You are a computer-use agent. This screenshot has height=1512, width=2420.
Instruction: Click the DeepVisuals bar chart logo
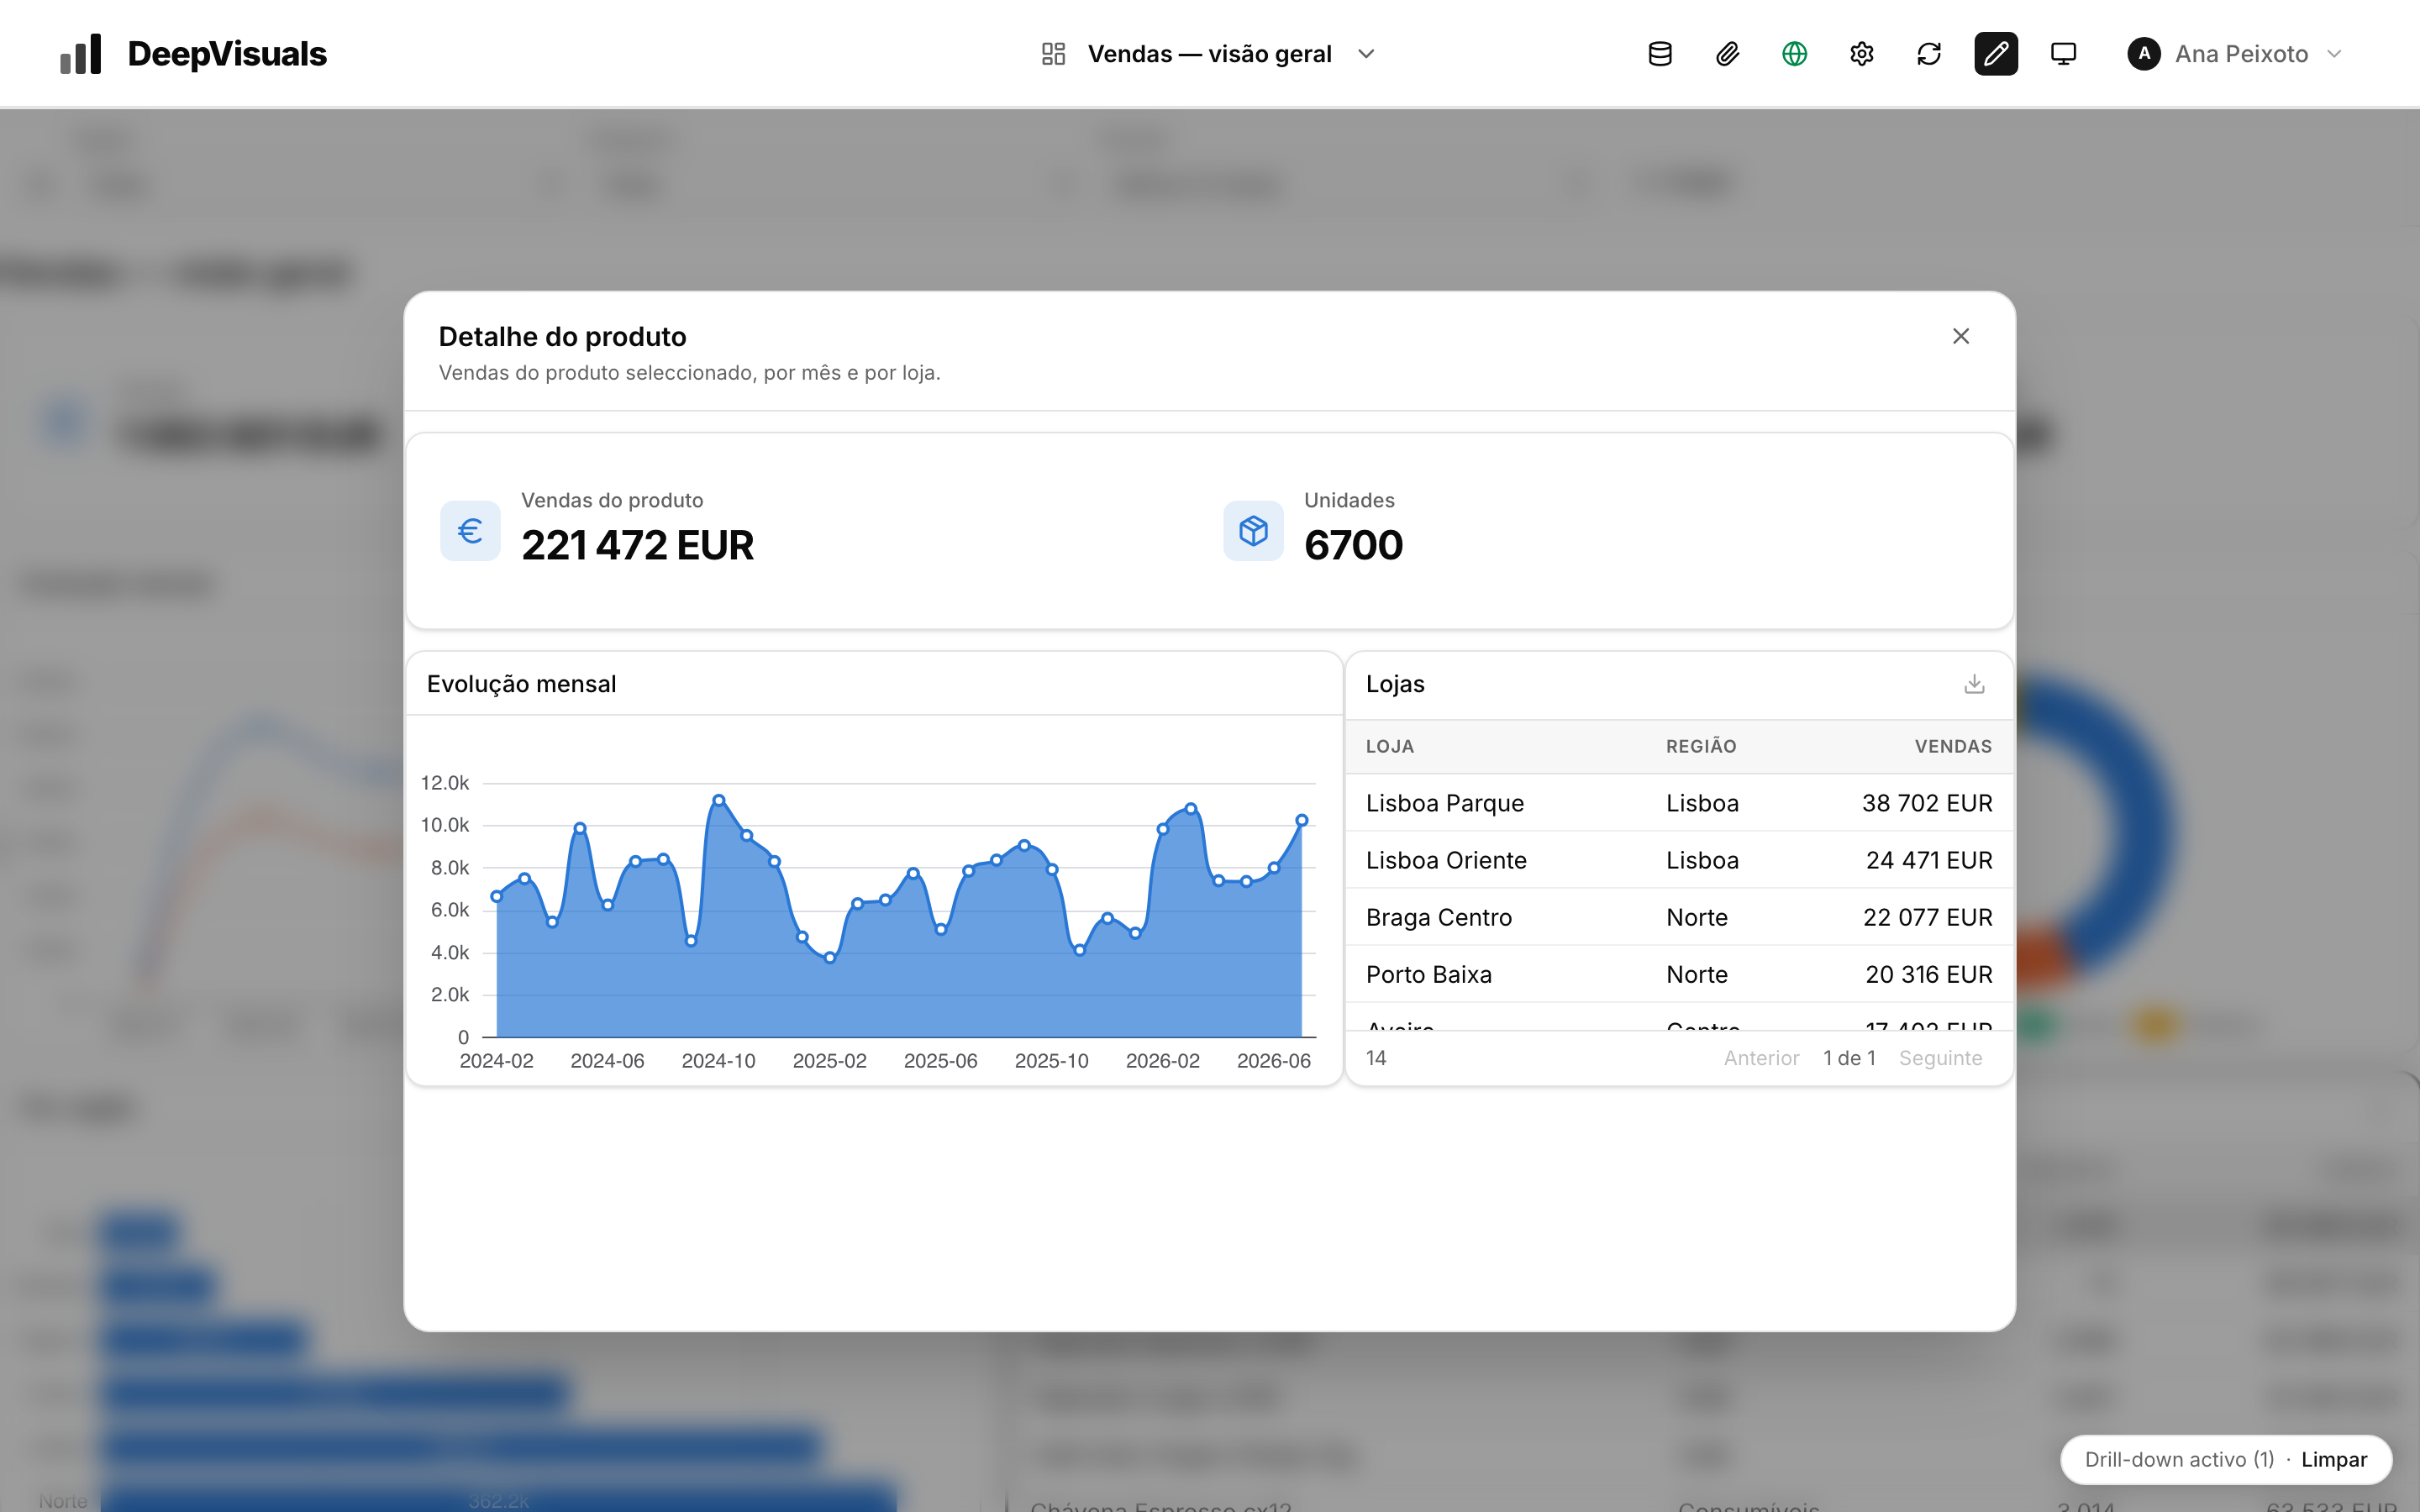[81, 53]
